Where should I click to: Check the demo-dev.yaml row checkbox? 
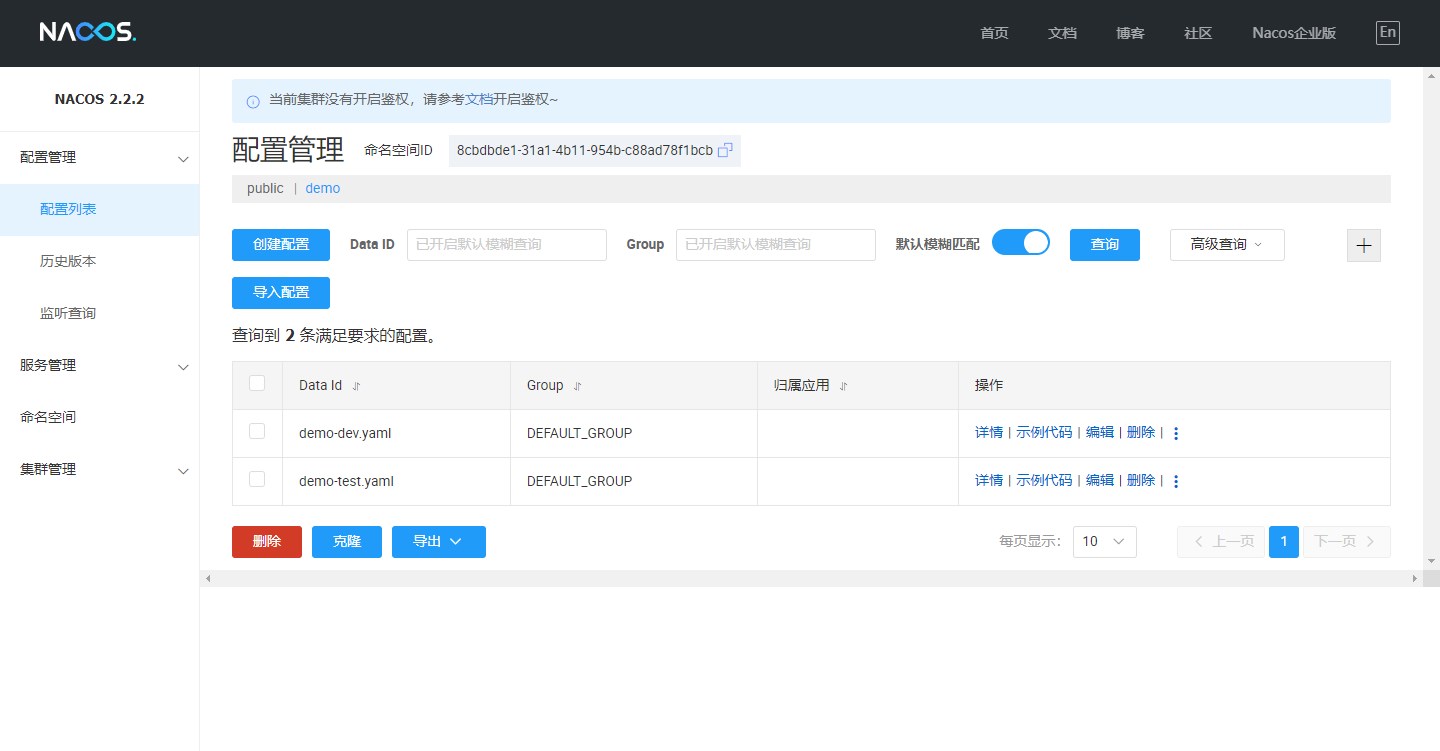click(257, 431)
